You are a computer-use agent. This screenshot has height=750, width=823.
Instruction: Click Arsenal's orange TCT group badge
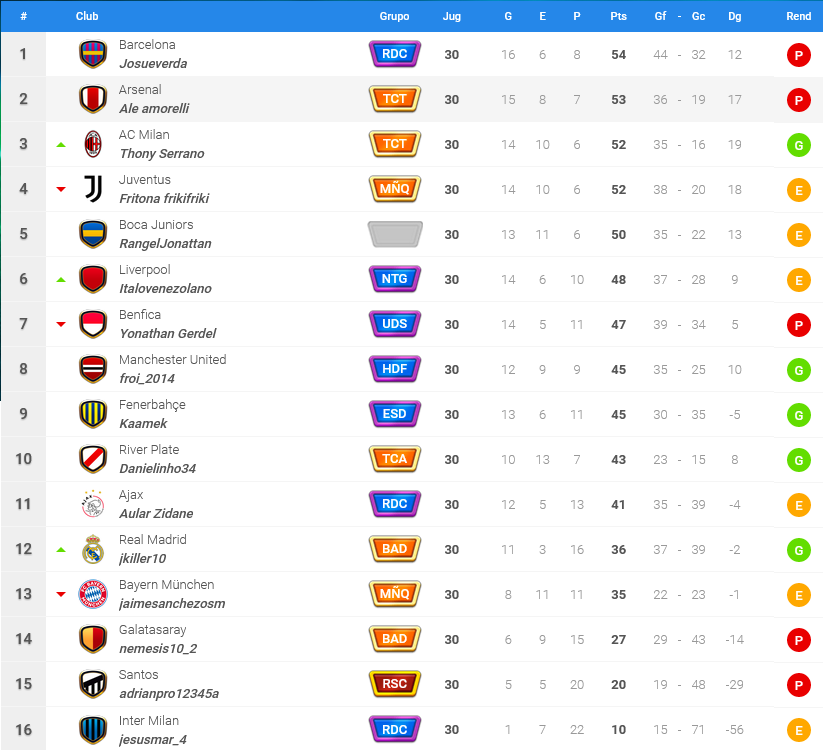pos(395,99)
